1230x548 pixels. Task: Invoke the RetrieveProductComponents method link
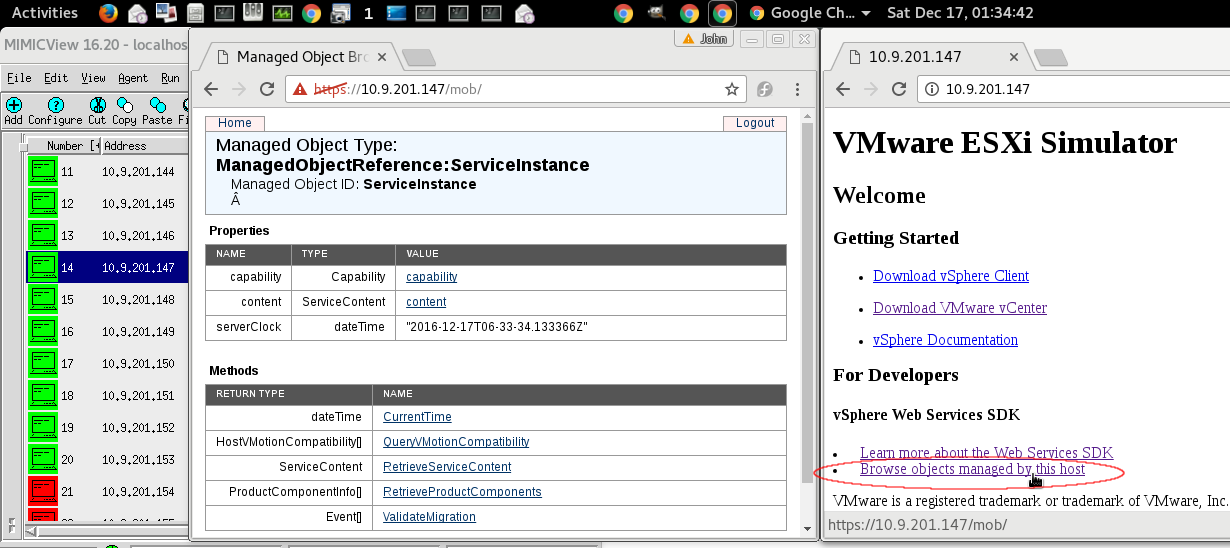click(x=462, y=492)
